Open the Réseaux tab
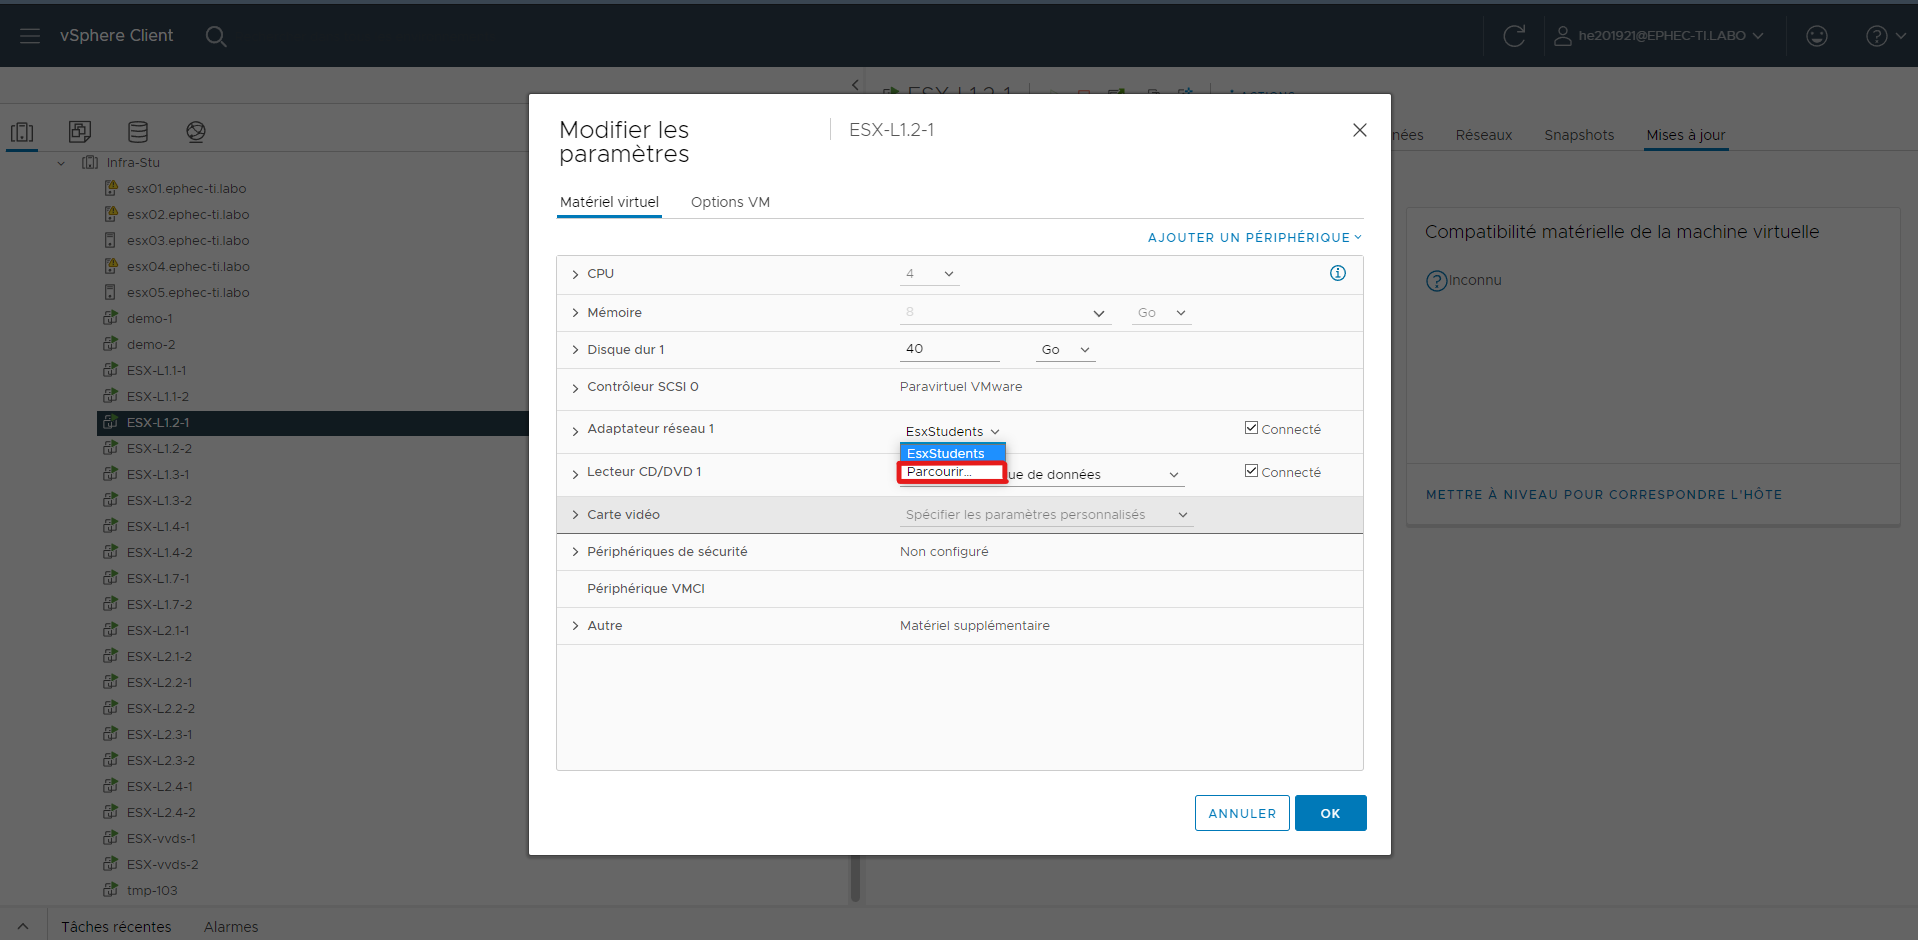The height and width of the screenshot is (940, 1918). 1483,135
